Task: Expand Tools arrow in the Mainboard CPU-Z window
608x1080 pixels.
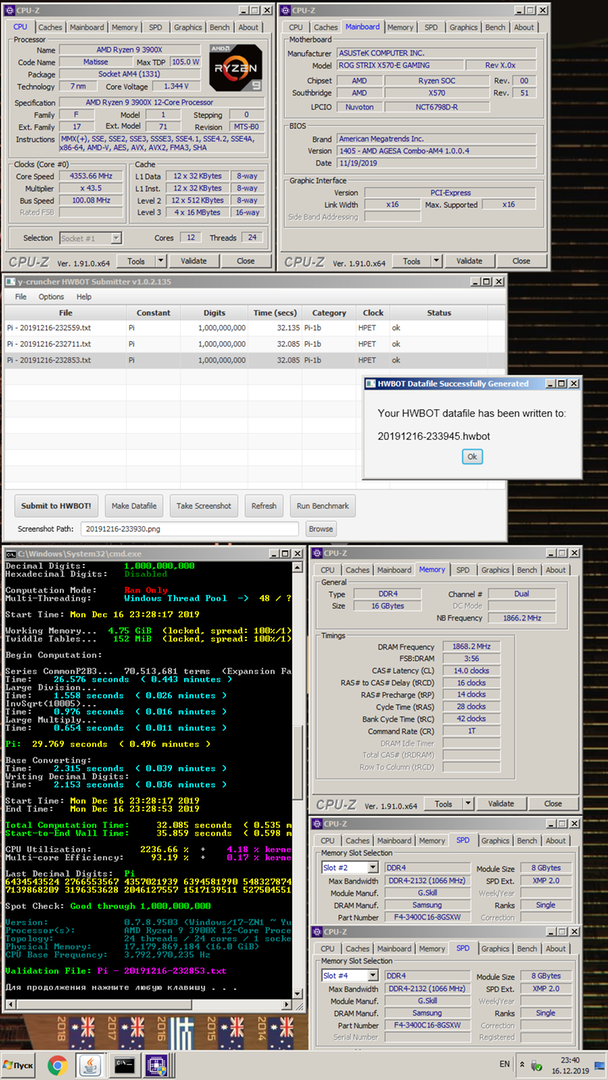Action: coord(437,261)
